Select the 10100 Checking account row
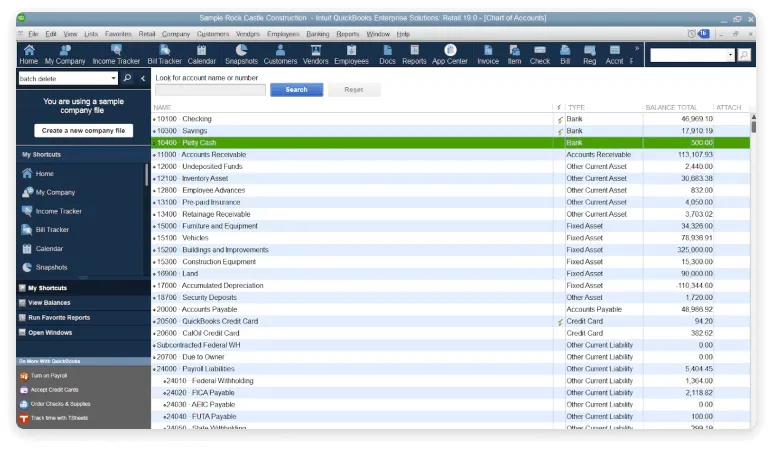 [450, 119]
